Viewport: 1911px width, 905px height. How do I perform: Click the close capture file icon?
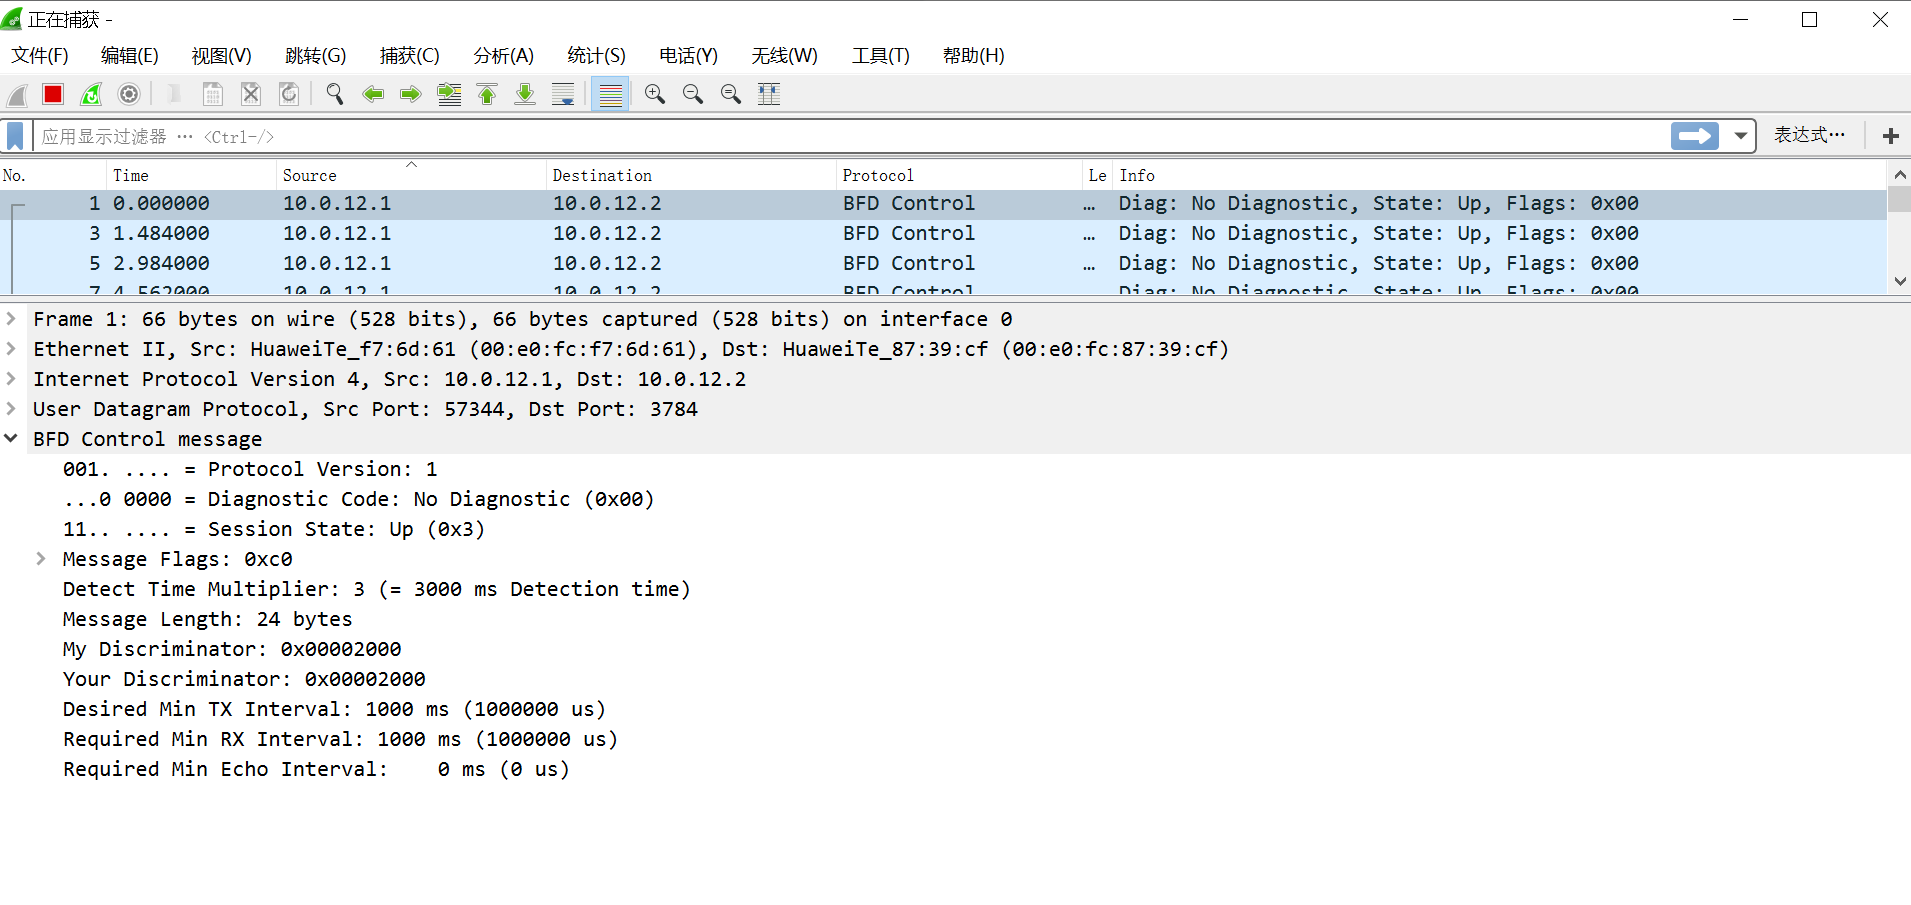(251, 95)
